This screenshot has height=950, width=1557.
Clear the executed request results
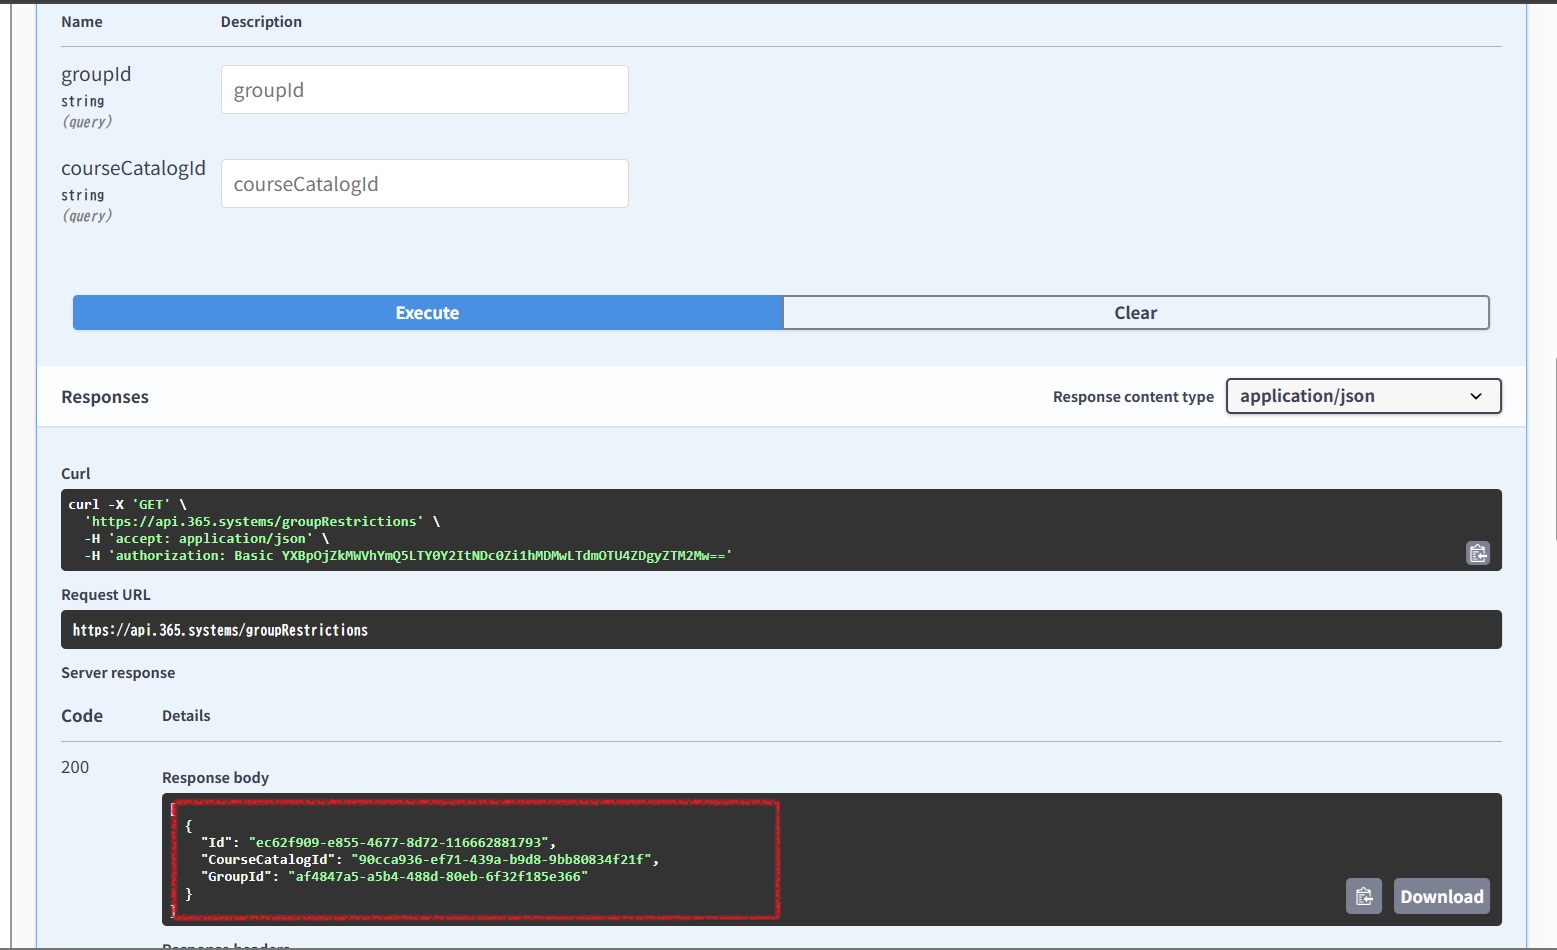click(x=1136, y=312)
